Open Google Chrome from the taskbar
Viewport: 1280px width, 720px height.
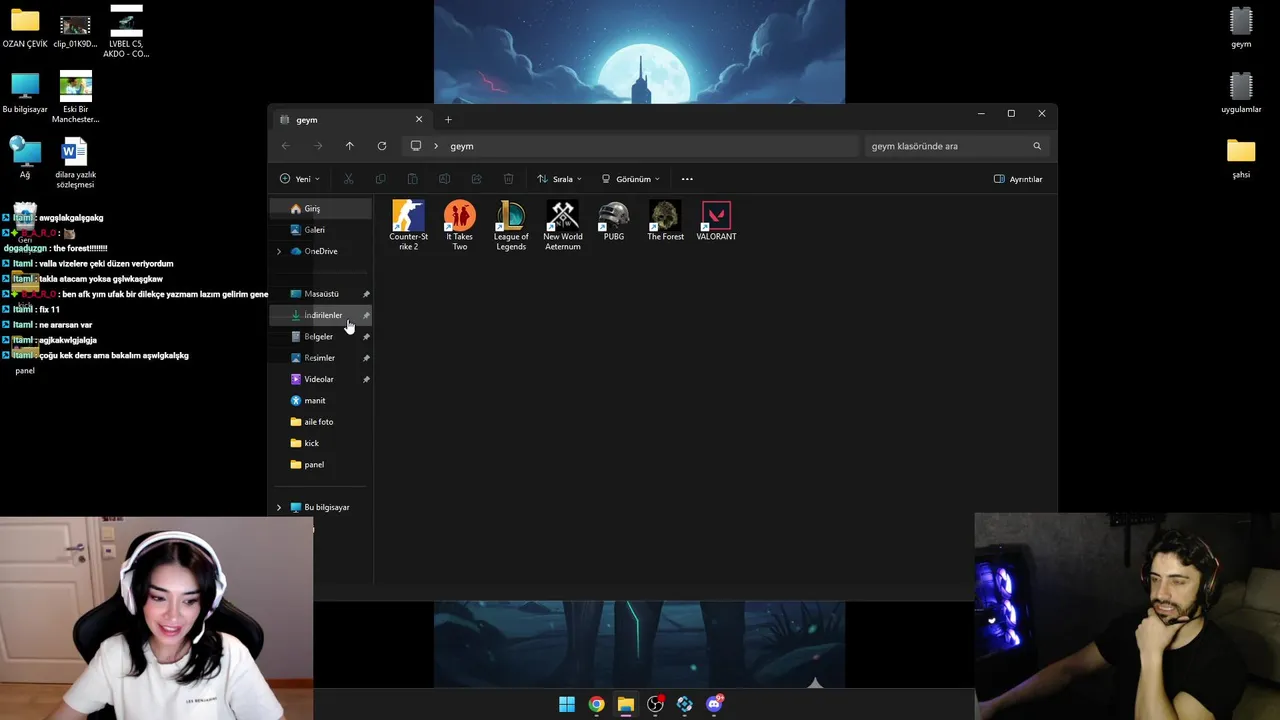596,704
